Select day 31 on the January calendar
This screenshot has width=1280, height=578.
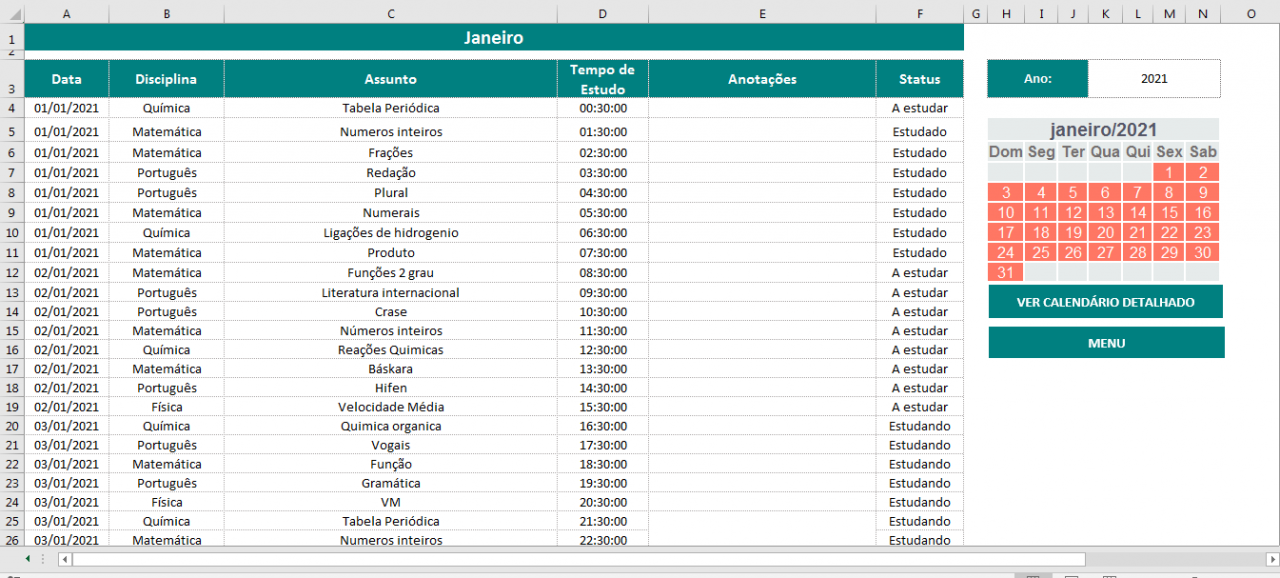[1005, 272]
